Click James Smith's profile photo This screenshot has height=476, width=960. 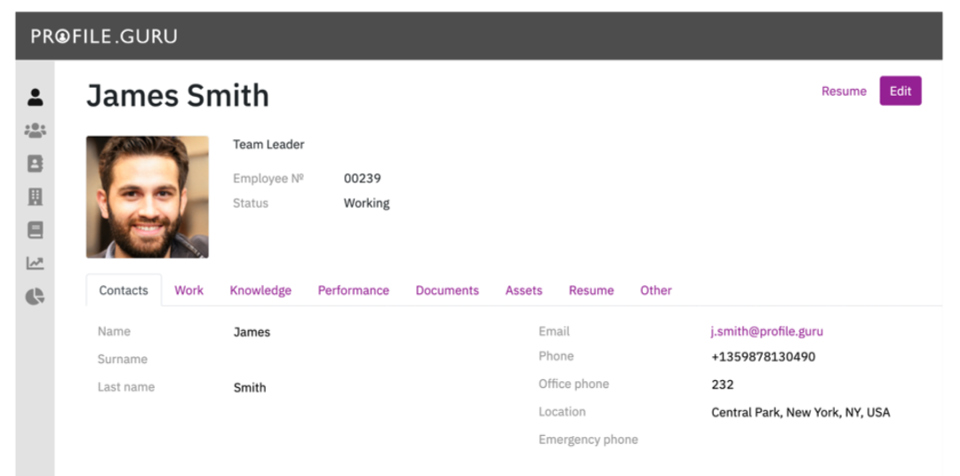(x=147, y=197)
